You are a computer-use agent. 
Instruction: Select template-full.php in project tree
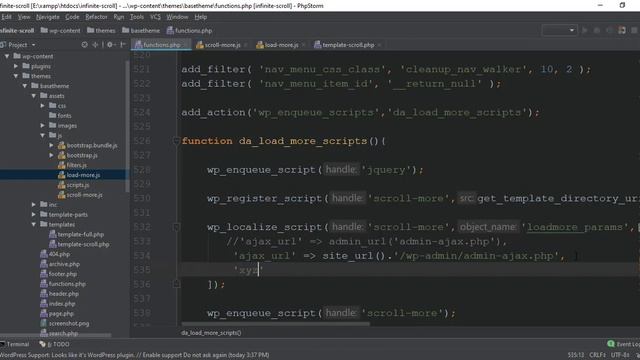(77, 234)
